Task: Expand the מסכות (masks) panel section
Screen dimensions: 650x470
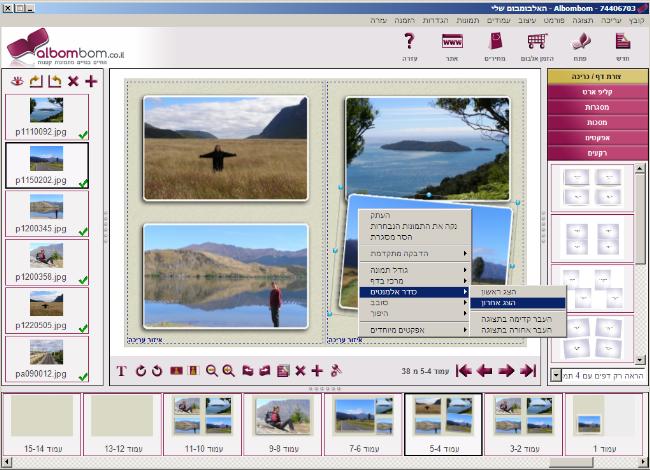Action: [x=596, y=122]
